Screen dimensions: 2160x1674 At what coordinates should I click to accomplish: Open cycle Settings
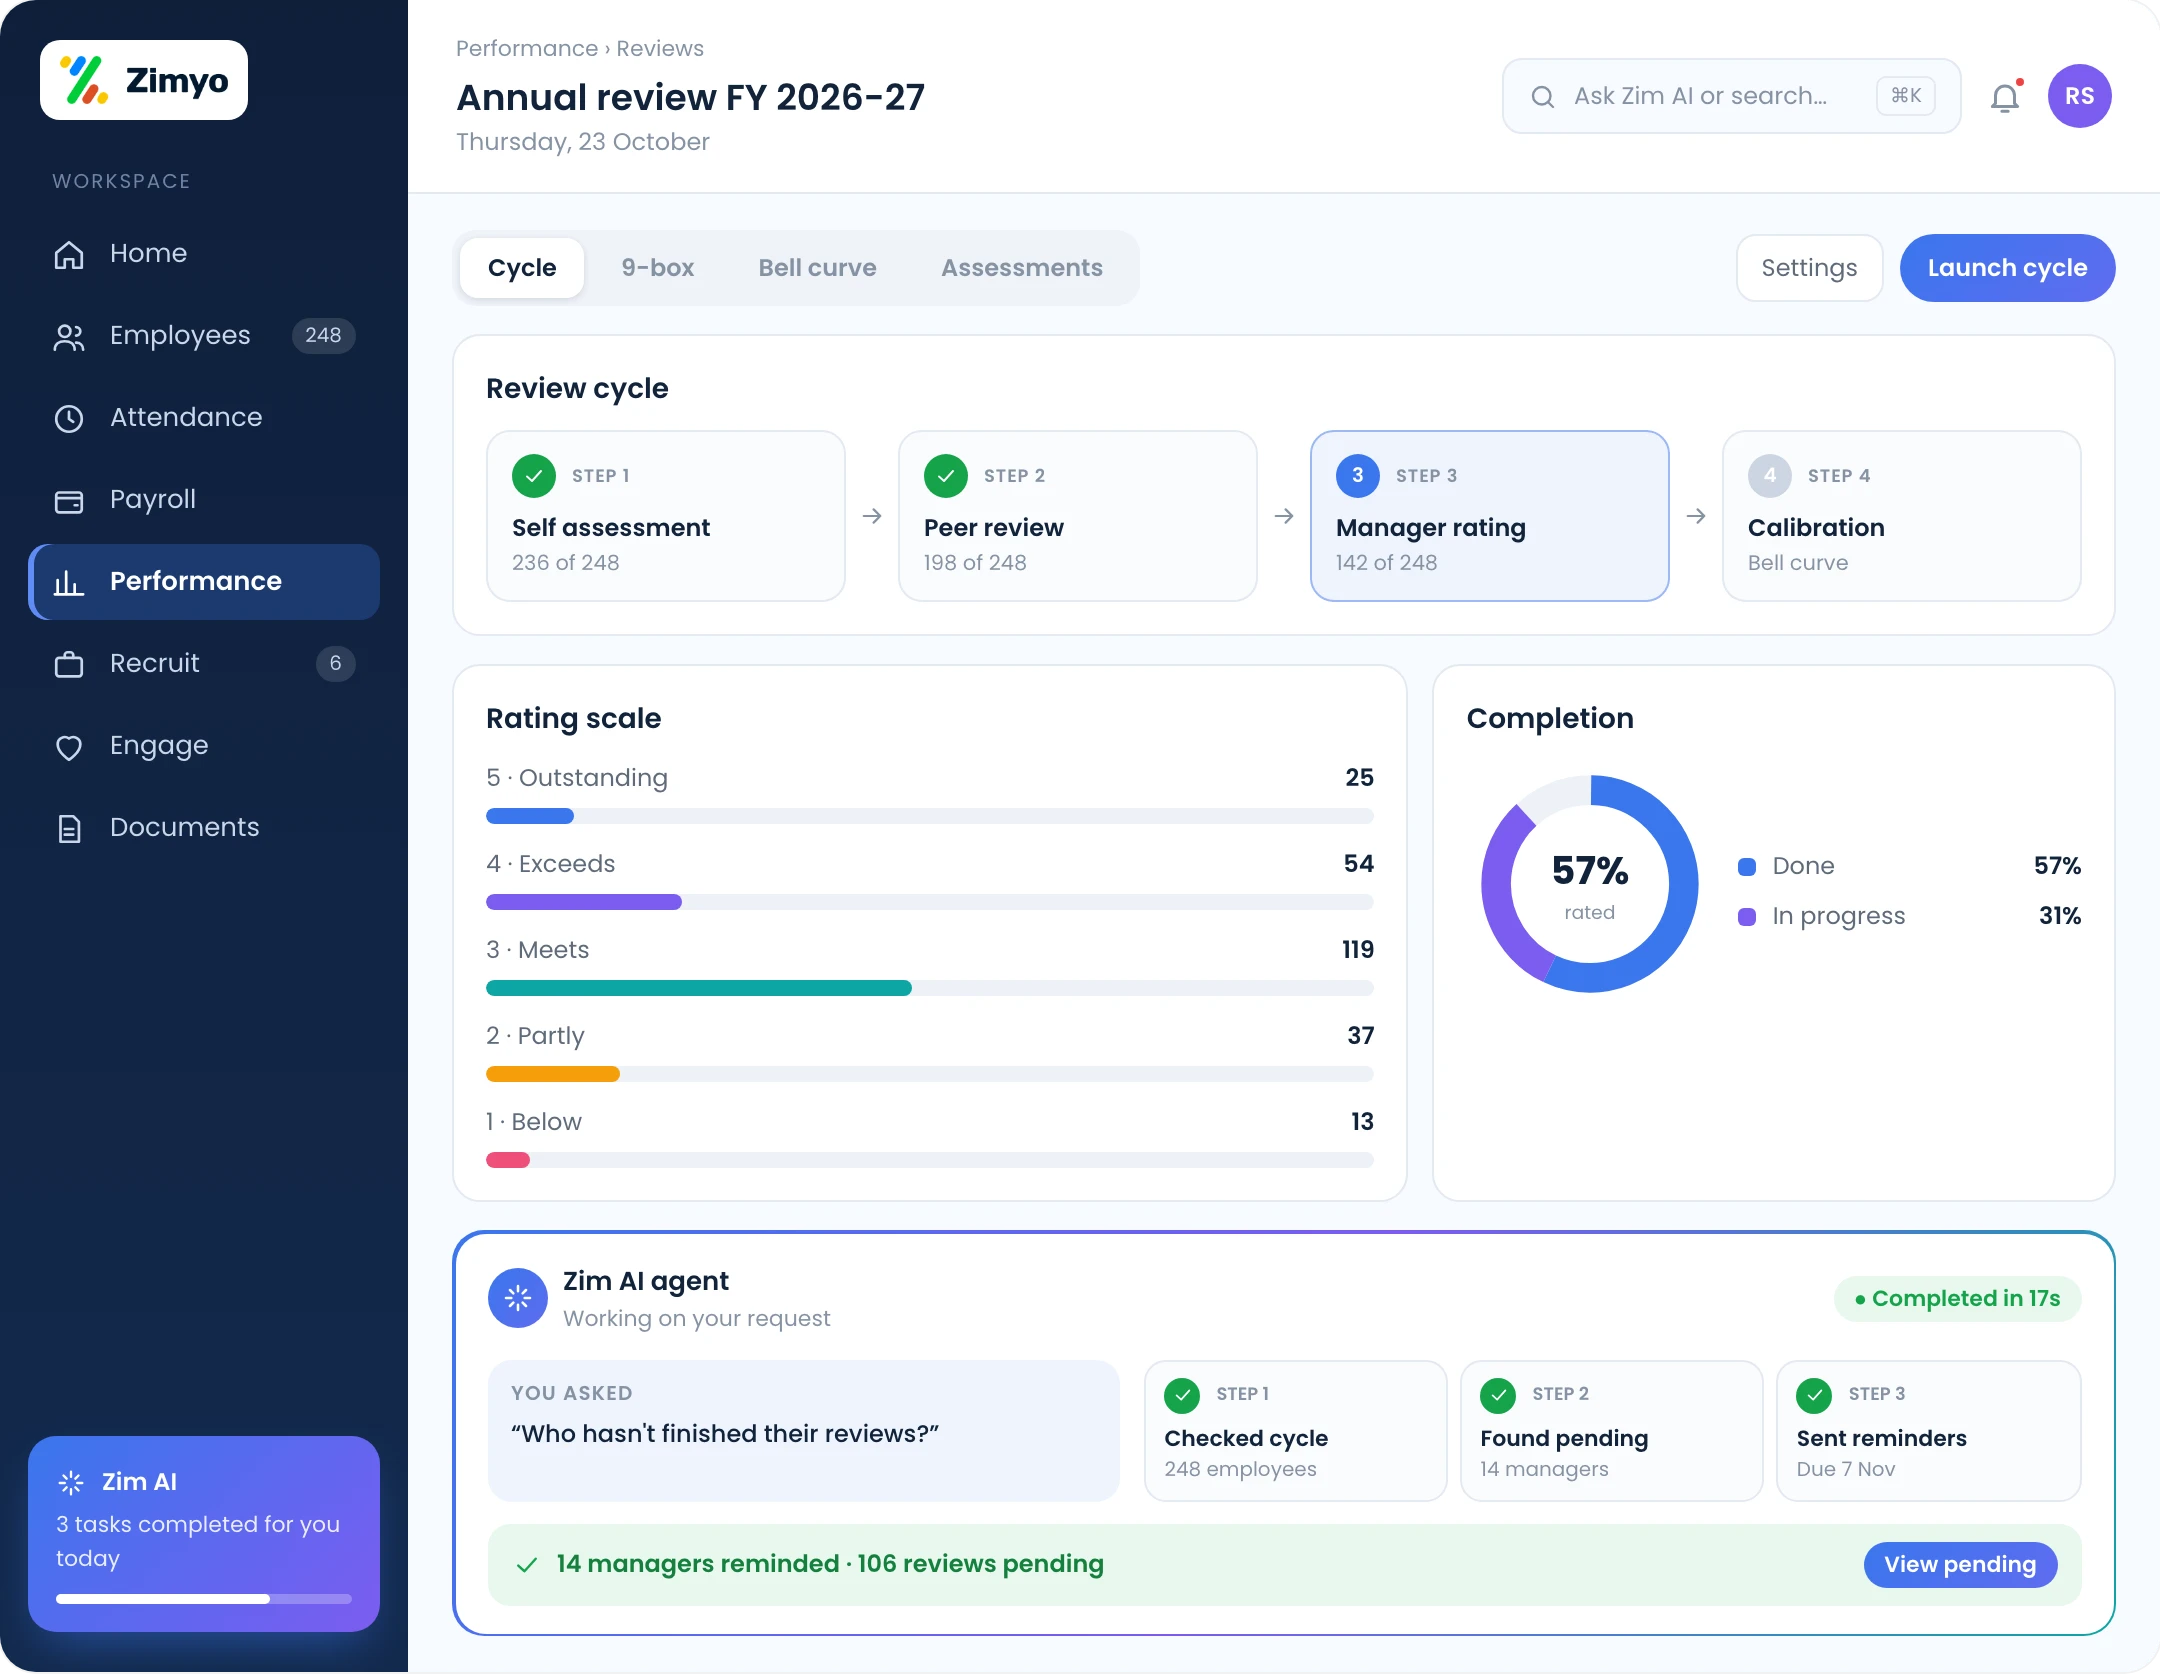coord(1809,268)
